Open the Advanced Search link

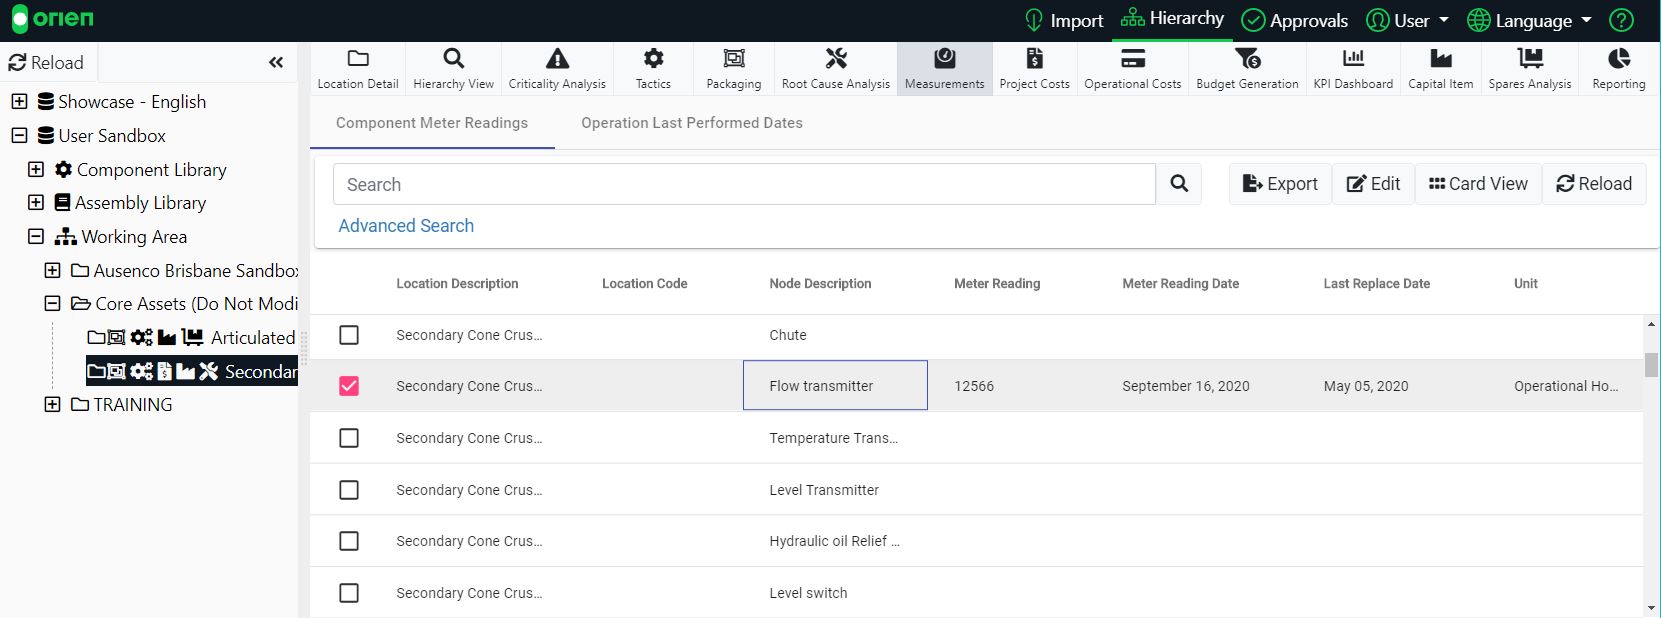[x=406, y=226]
